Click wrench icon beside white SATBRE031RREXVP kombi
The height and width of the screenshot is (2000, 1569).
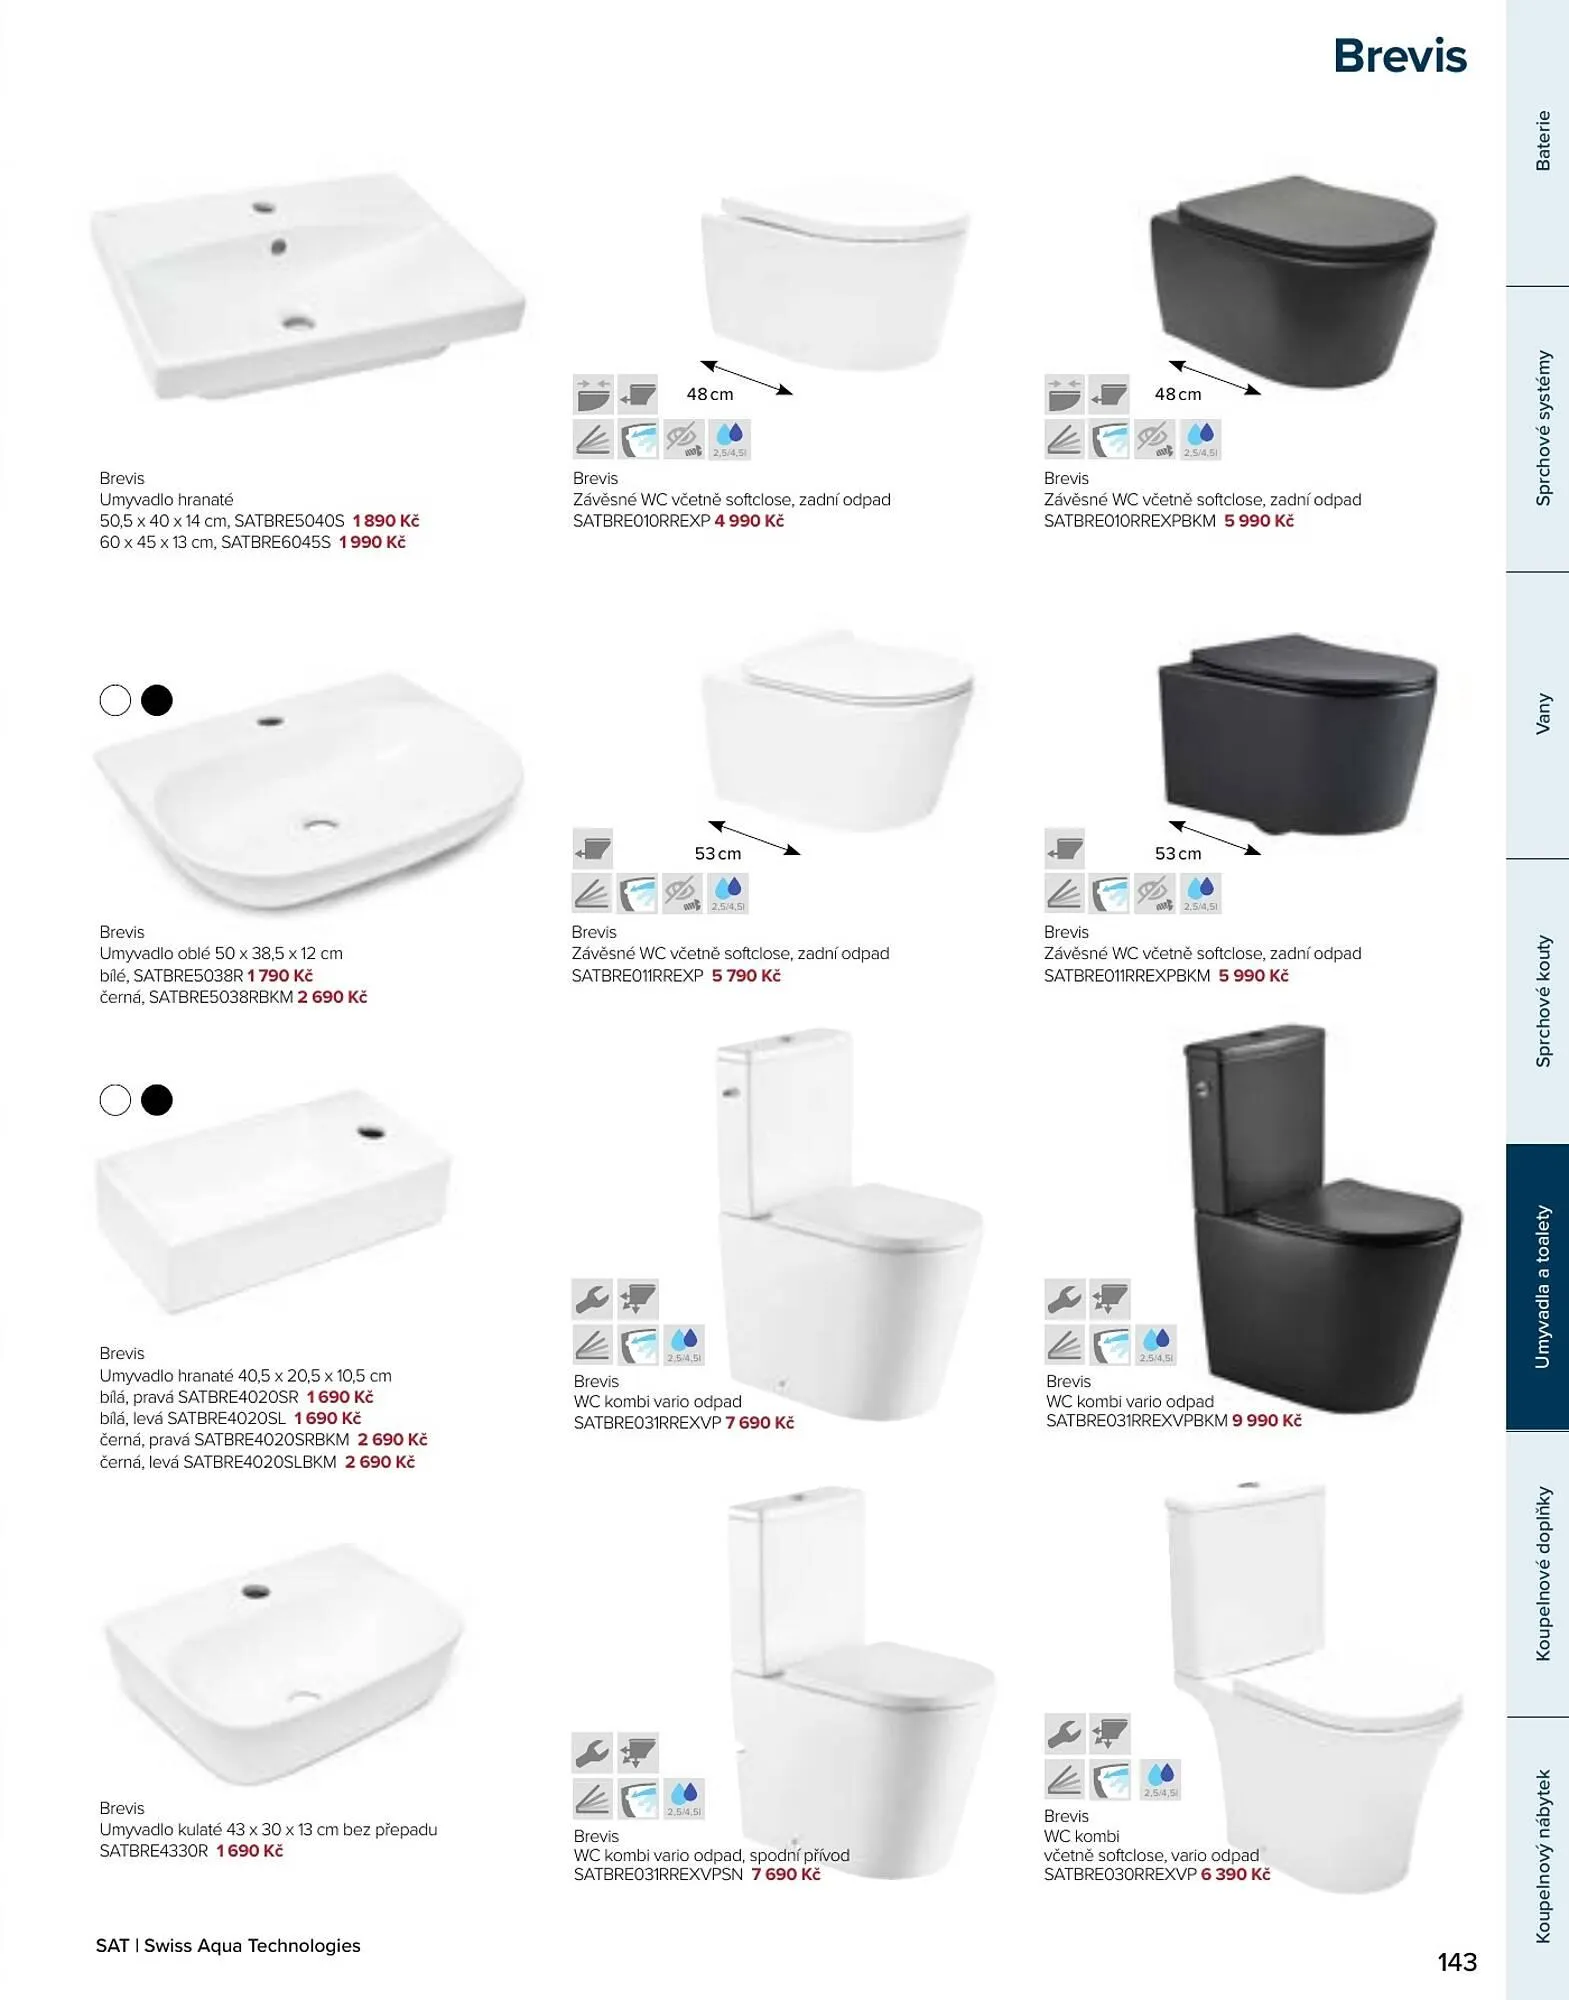pos(593,1299)
